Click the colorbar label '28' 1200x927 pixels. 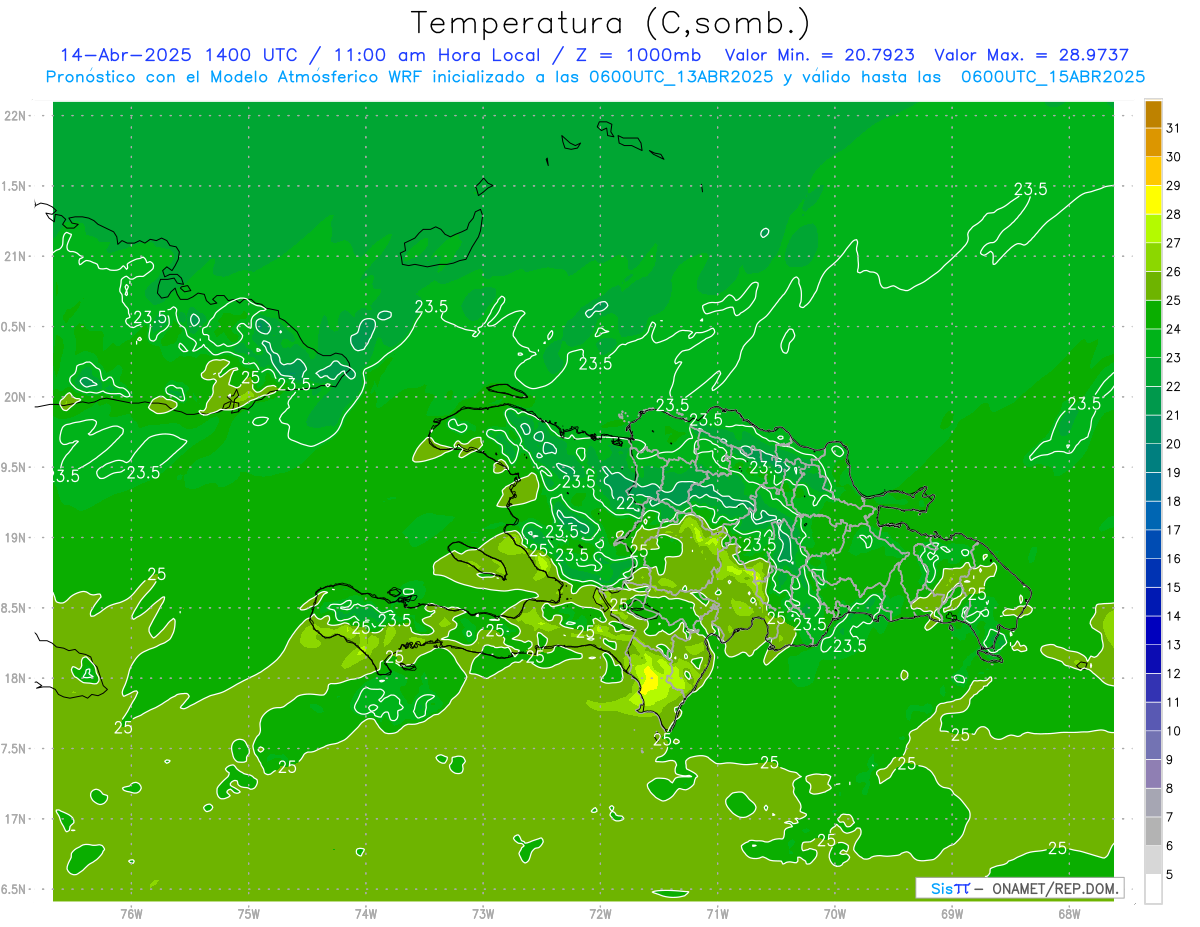1174,215
